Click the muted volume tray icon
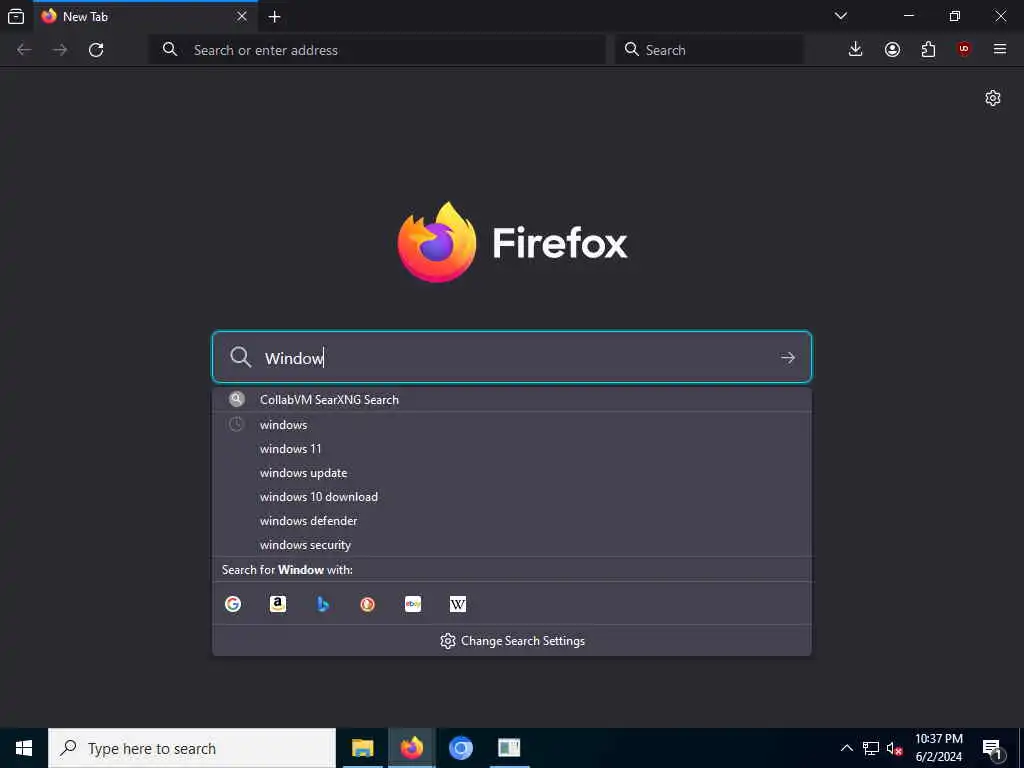The image size is (1024, 768). tap(894, 748)
